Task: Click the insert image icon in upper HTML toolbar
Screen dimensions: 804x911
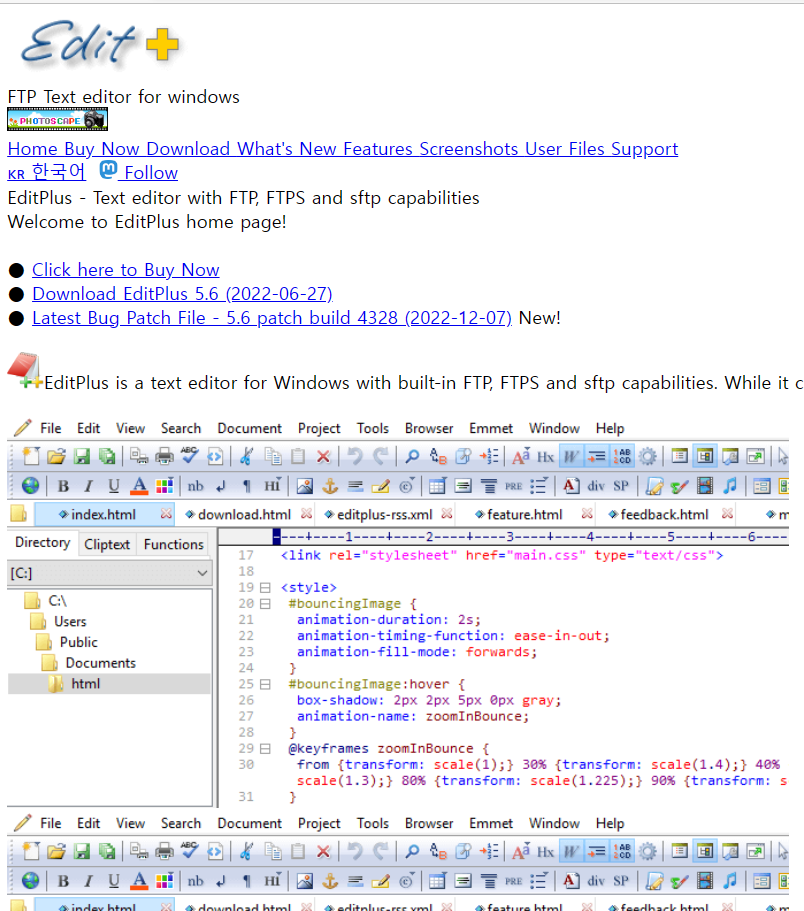Action: (304, 486)
